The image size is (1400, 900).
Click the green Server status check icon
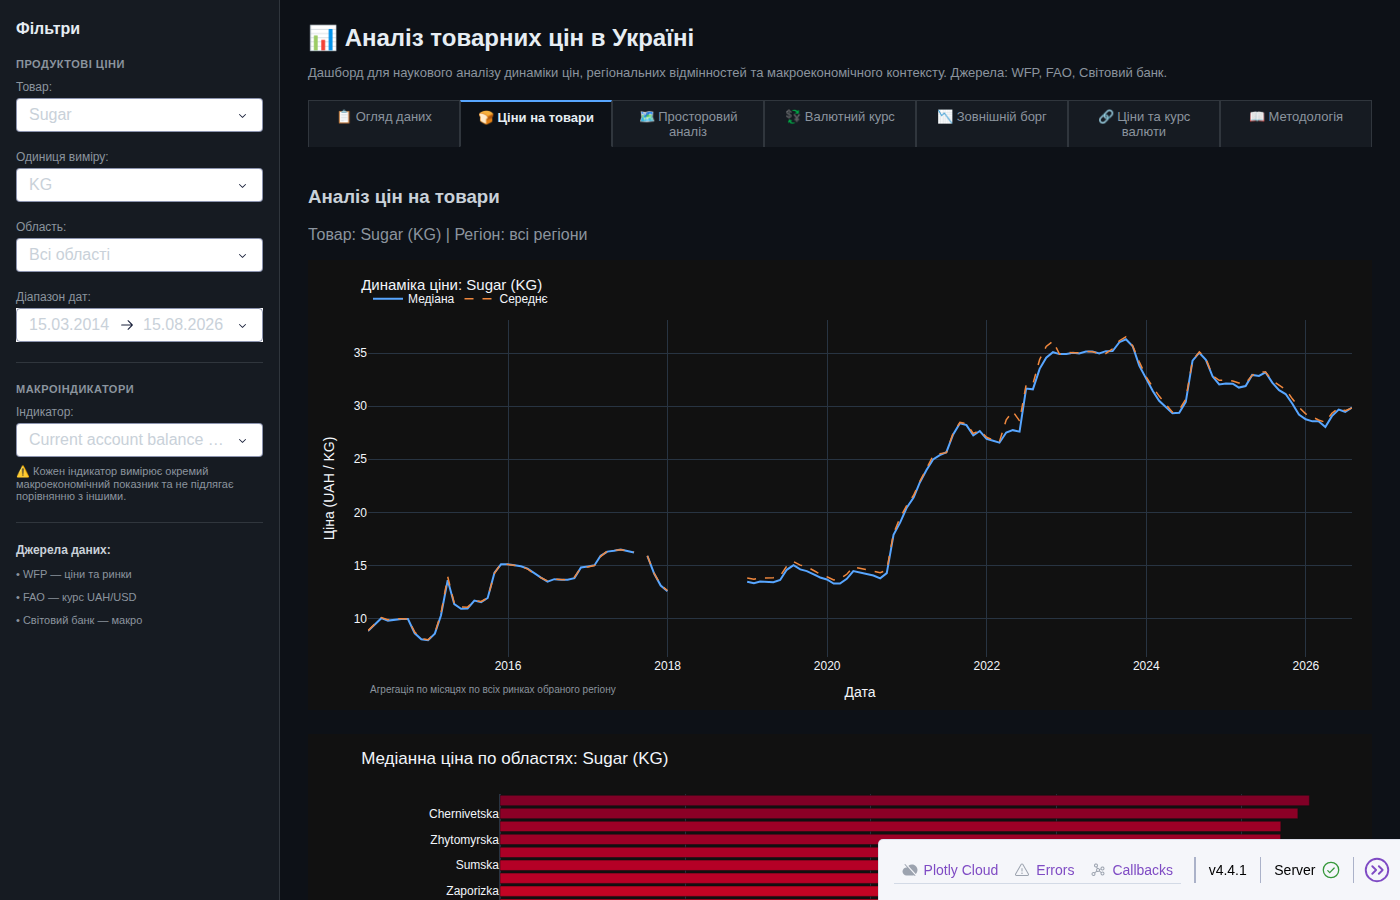pyautogui.click(x=1331, y=870)
